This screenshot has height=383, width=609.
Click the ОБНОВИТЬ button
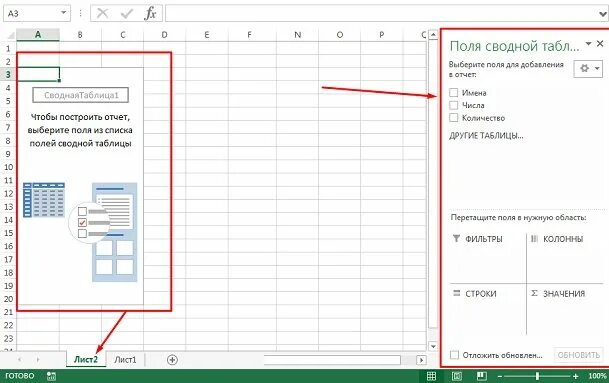pyautogui.click(x=579, y=355)
